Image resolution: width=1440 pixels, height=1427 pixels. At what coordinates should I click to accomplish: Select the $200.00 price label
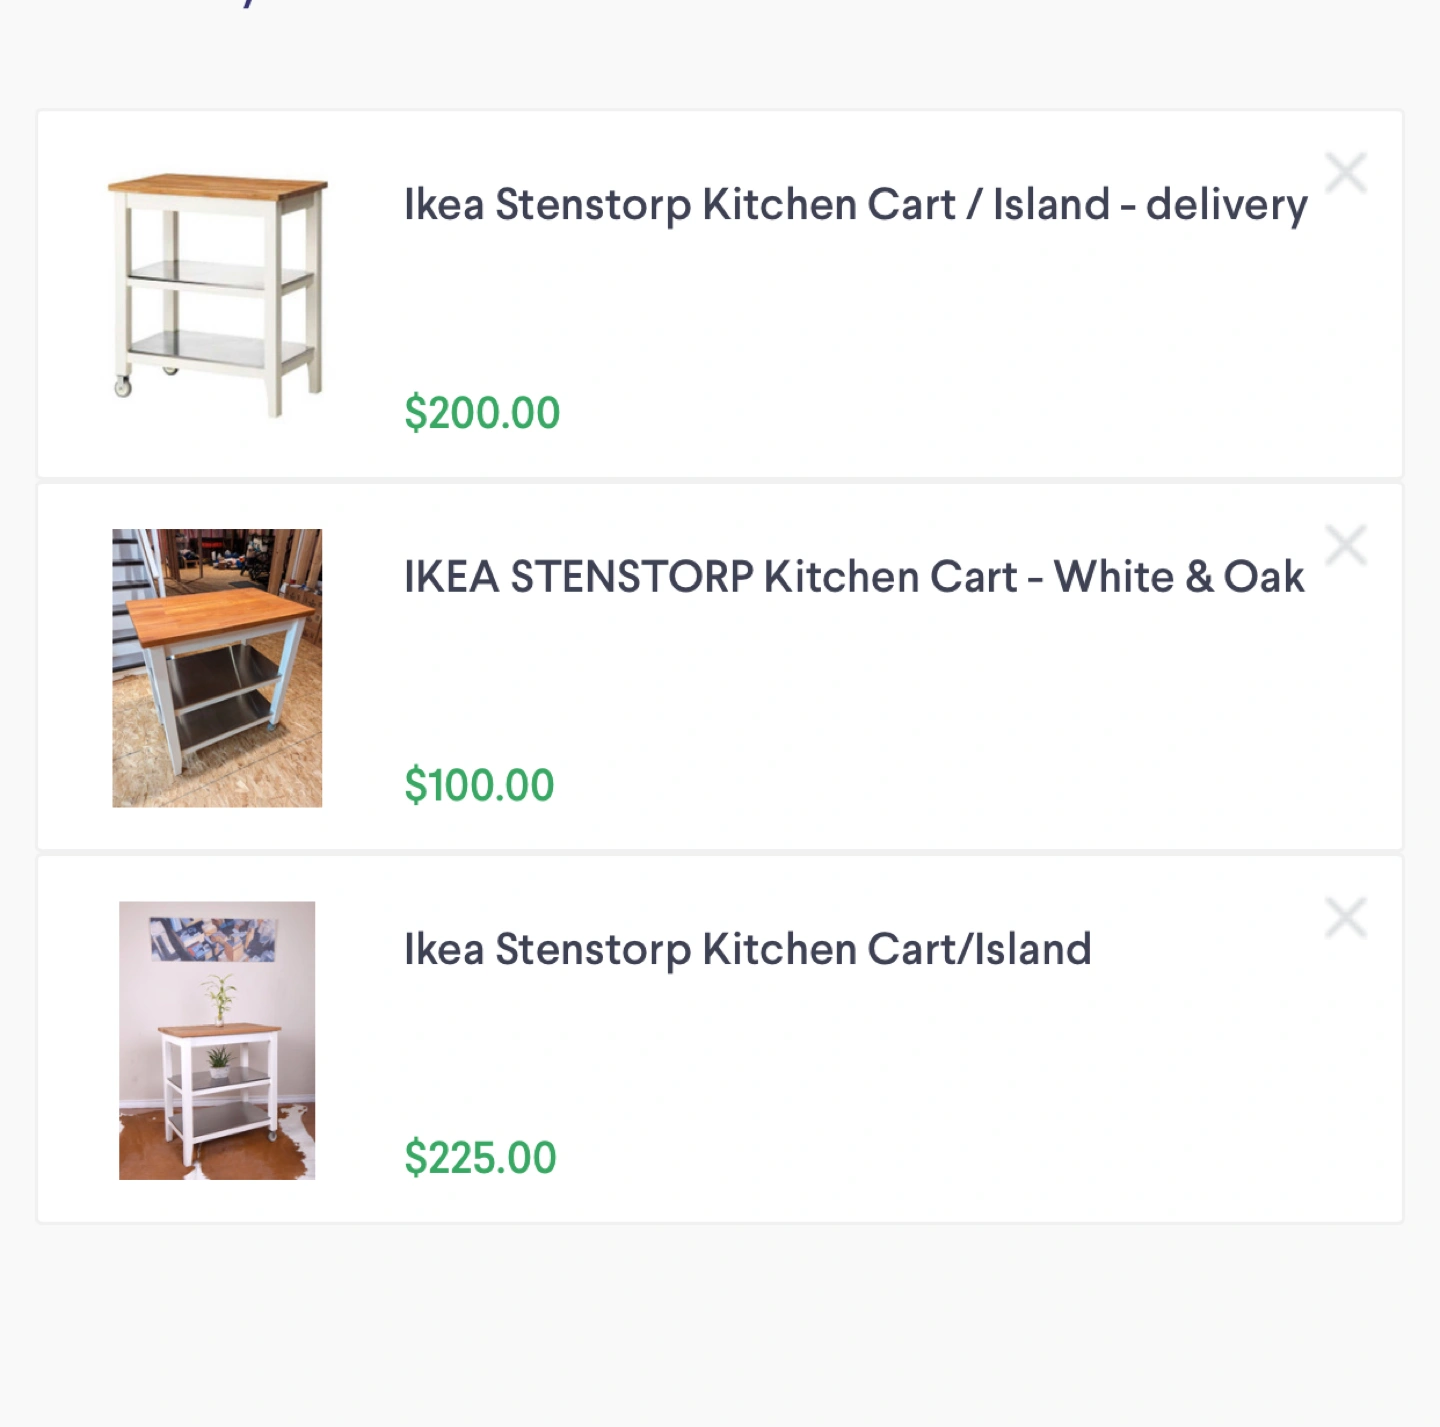coord(482,413)
